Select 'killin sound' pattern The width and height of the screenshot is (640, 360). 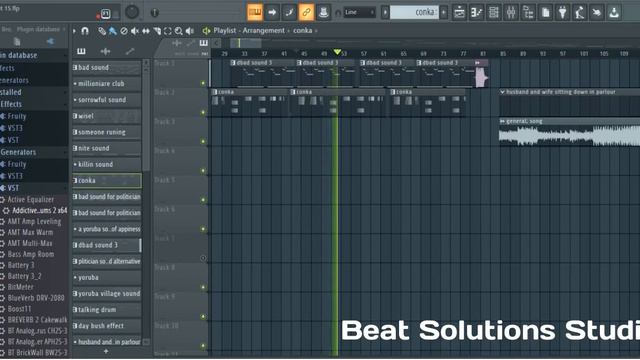(107, 164)
